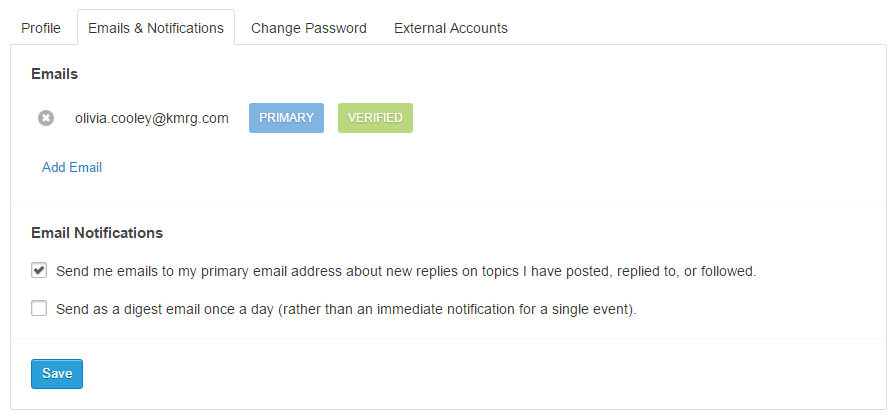The image size is (896, 418).
Task: Remove the olivia.cooley@kmrg.com email with X icon
Action: click(46, 118)
